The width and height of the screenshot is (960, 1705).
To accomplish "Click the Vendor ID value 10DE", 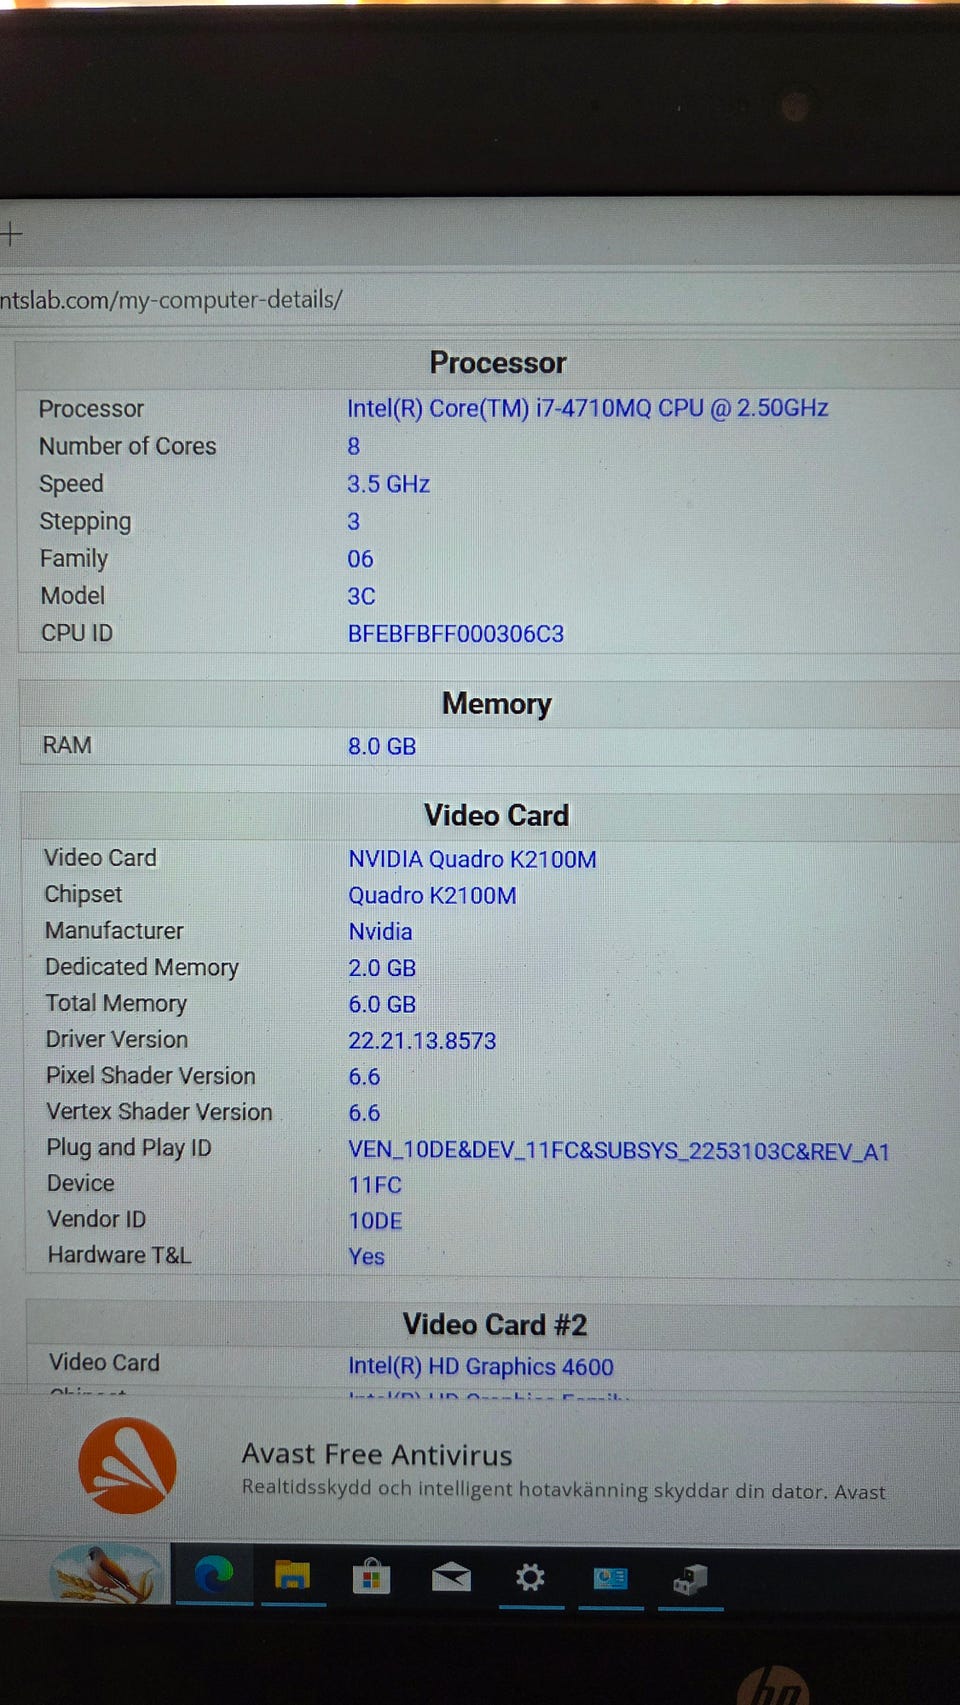I will tap(375, 1221).
